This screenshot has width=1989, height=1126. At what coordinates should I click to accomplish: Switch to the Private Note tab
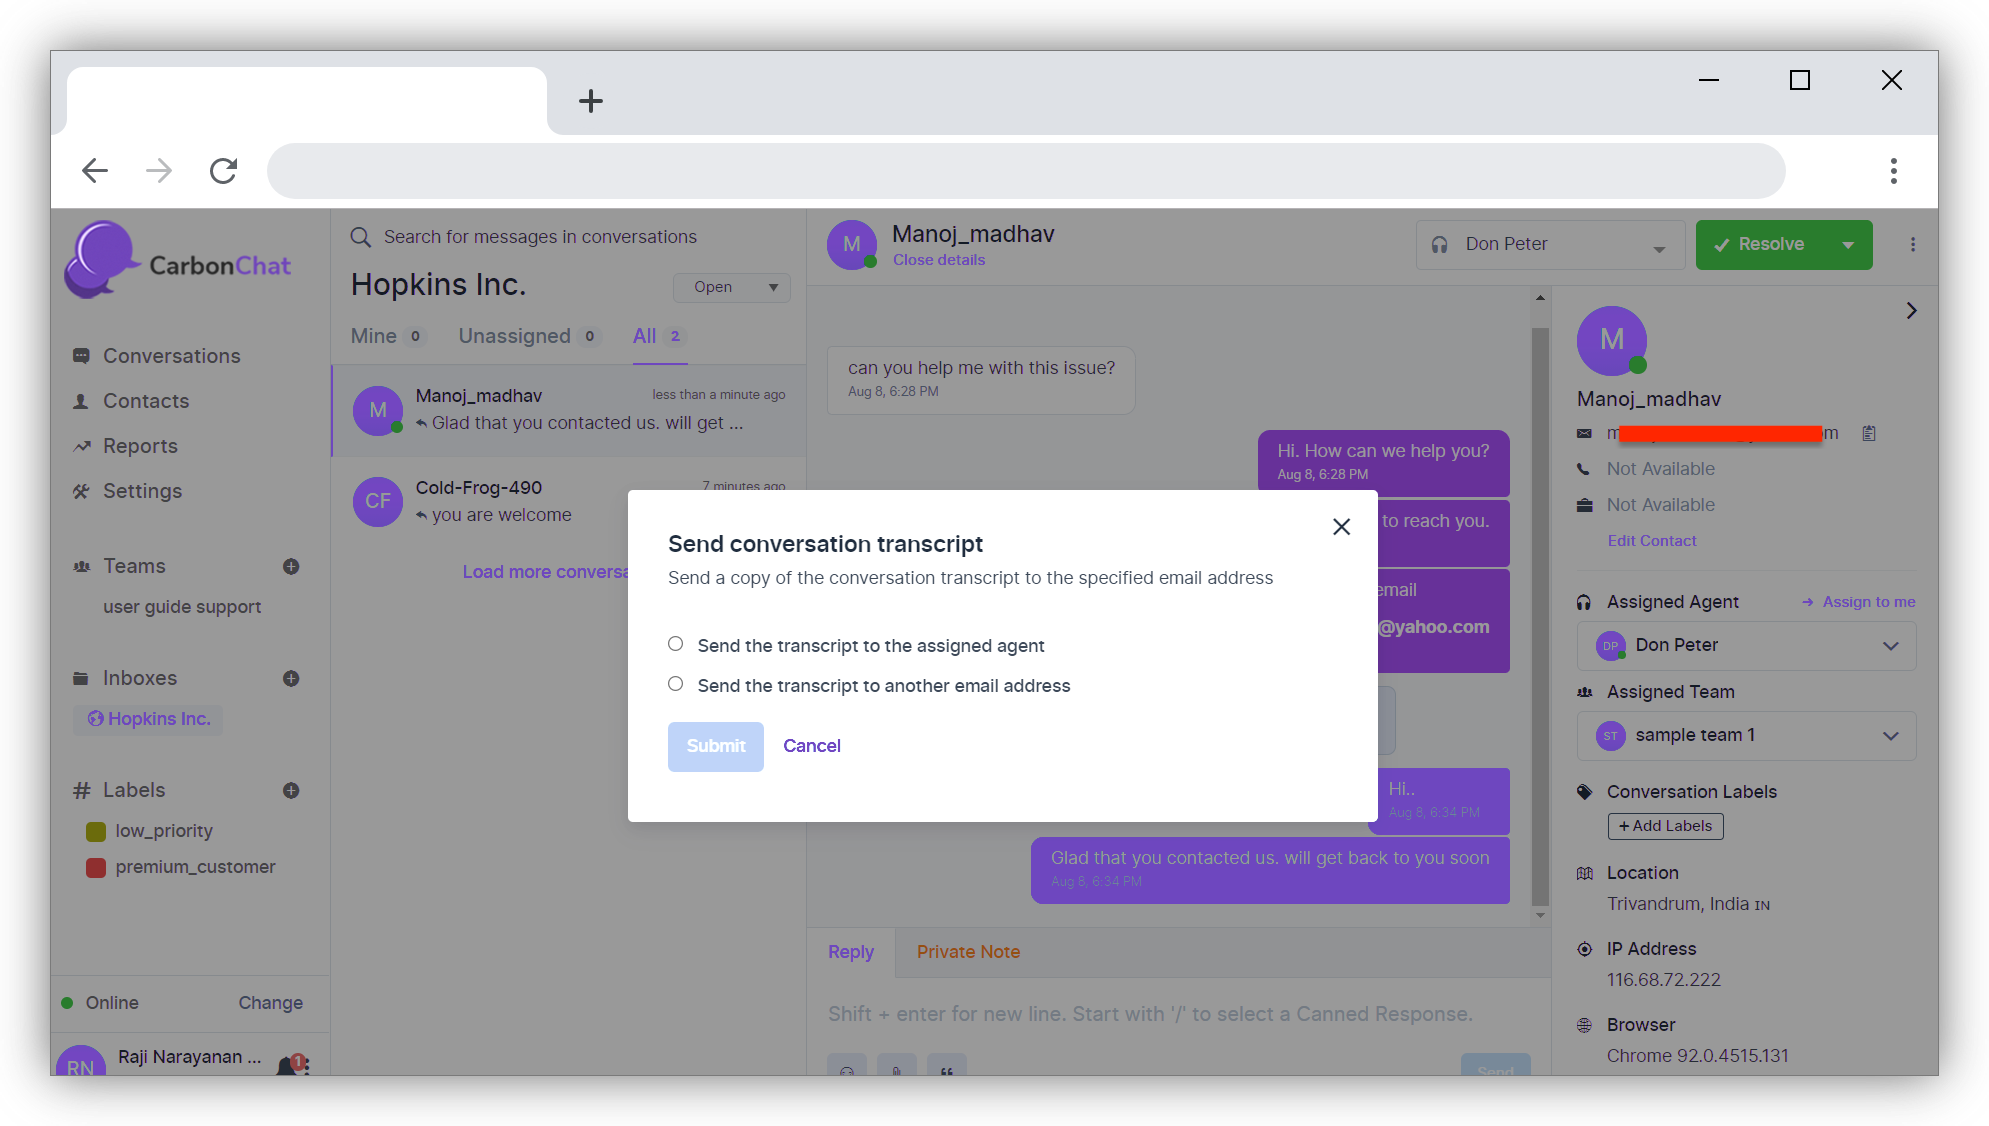coord(967,952)
